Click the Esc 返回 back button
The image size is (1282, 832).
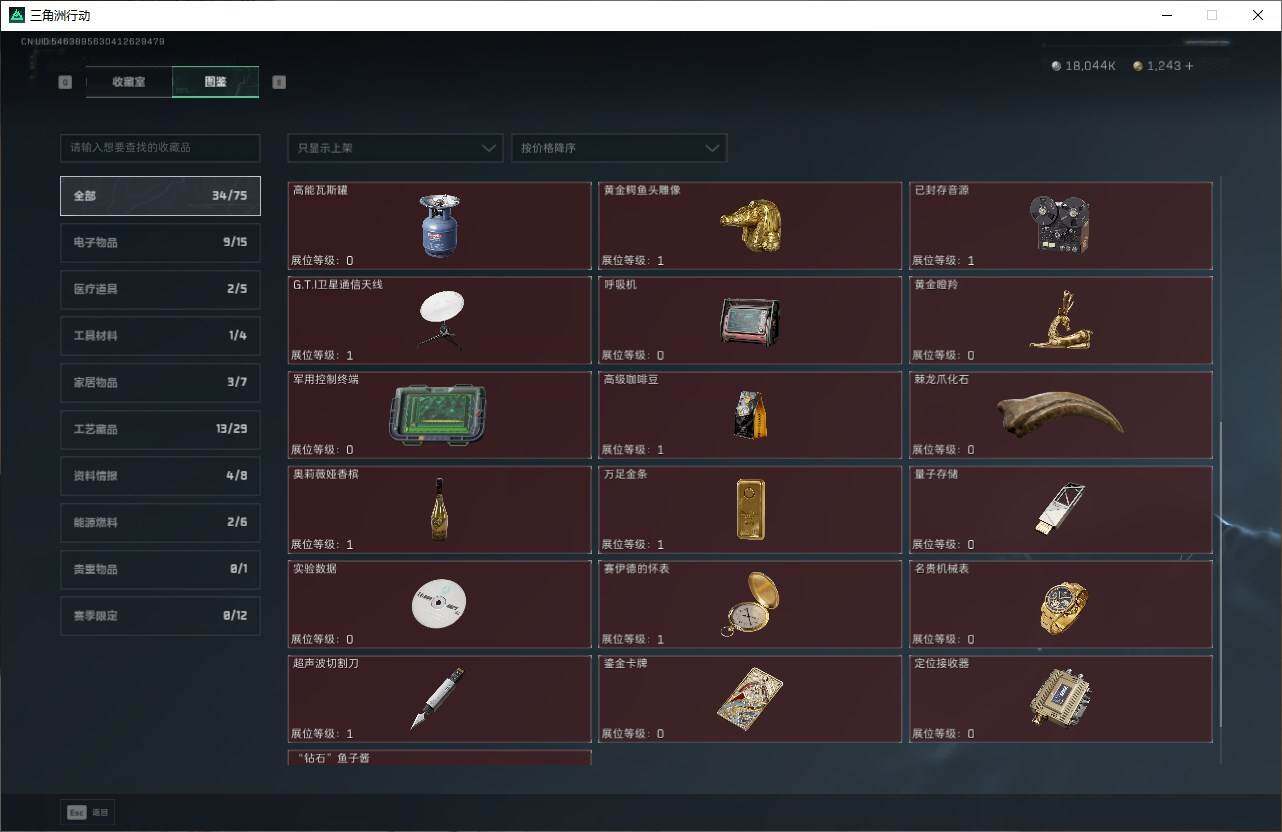pyautogui.click(x=87, y=812)
